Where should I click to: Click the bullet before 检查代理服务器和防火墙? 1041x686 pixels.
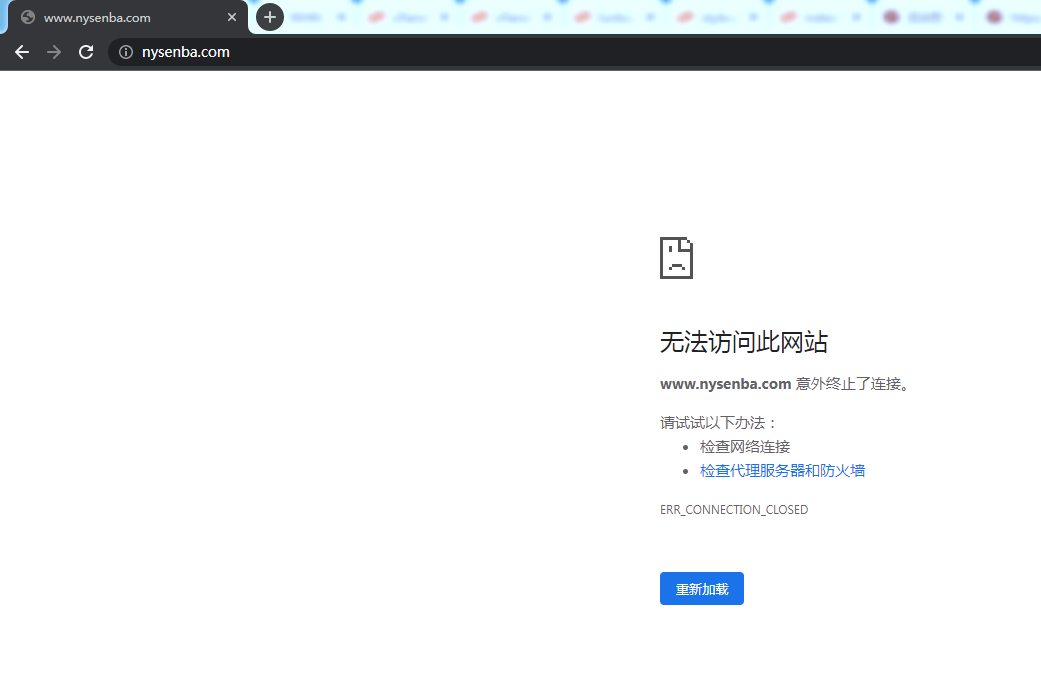click(x=686, y=471)
